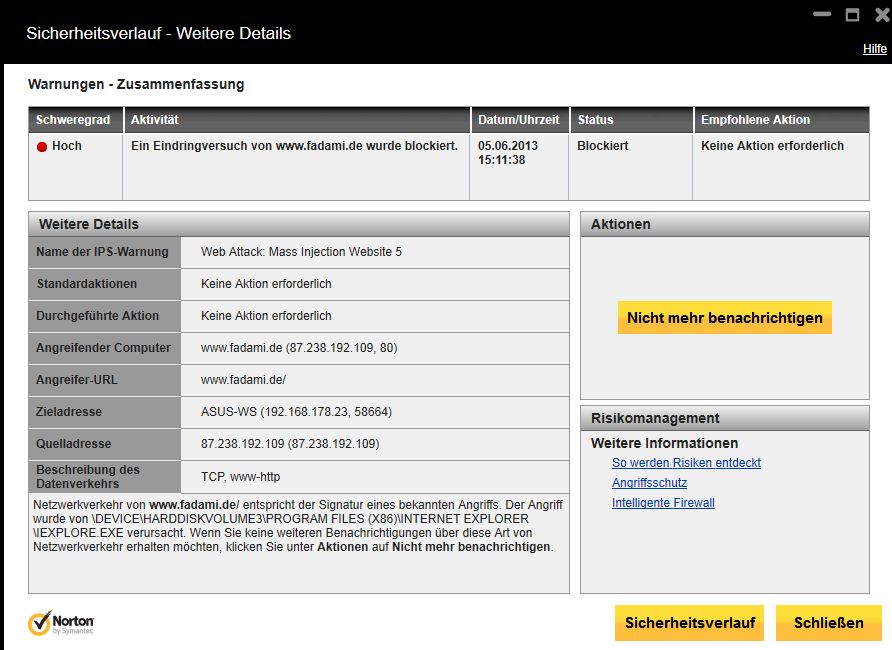Open So werden Risiken entdeckt link
This screenshot has height=650, width=892.
point(686,463)
